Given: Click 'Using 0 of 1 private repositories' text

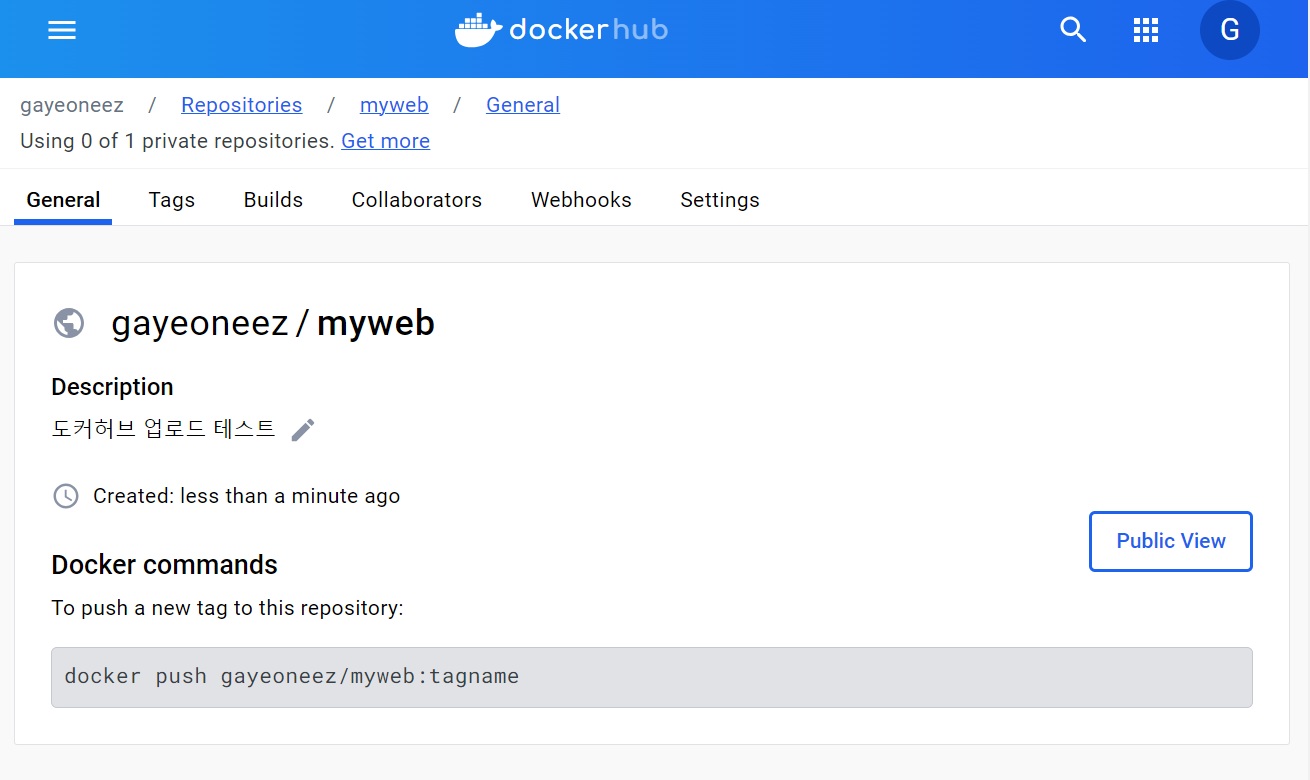Looking at the screenshot, I should pos(177,141).
